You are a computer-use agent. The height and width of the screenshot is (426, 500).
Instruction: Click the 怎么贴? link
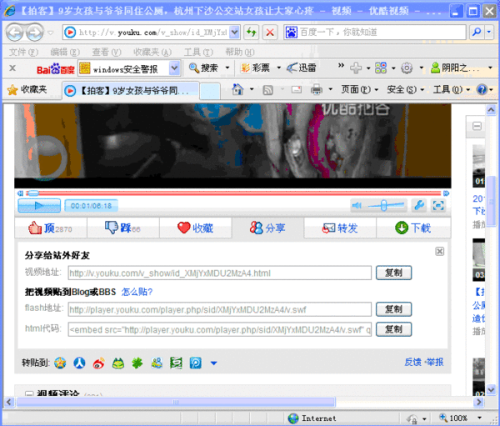[137, 292]
